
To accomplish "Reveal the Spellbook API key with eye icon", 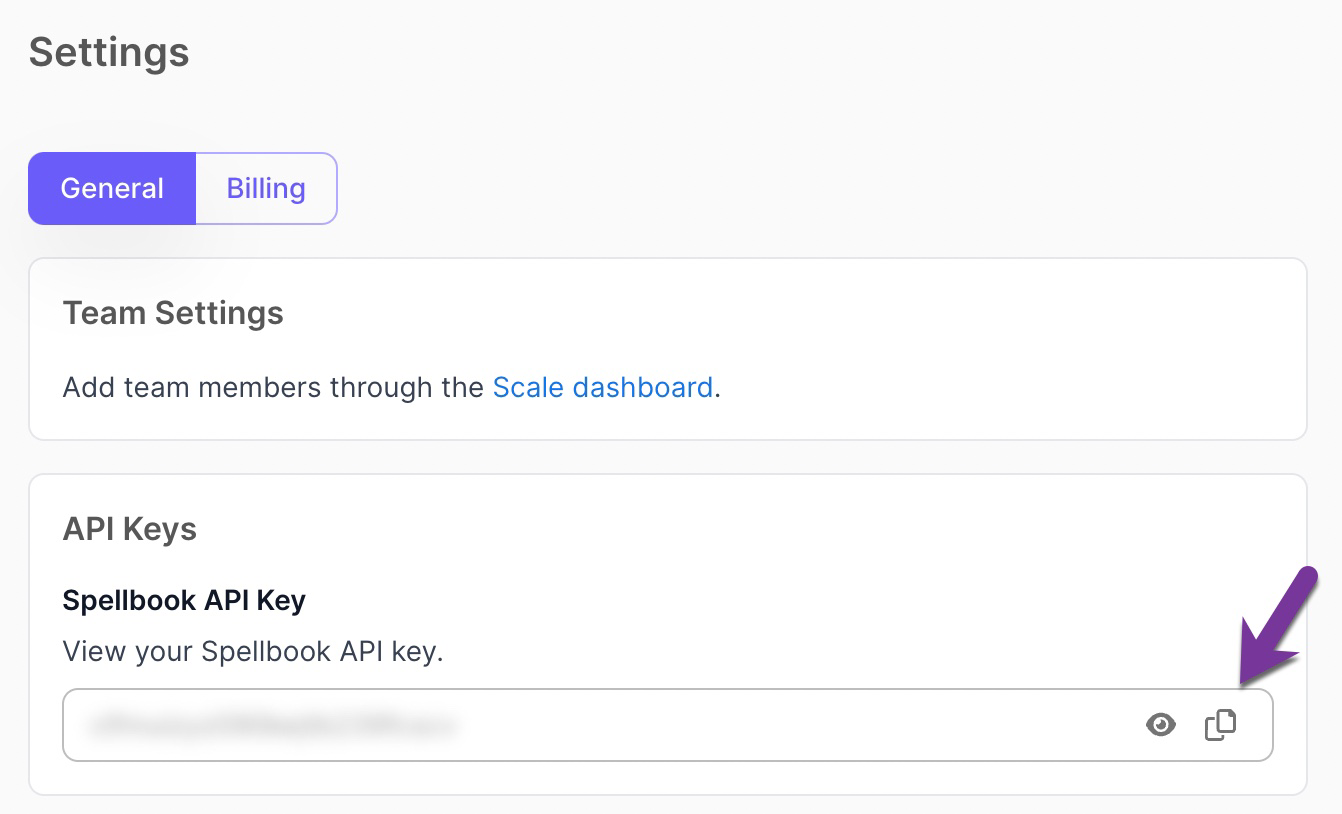I will pyautogui.click(x=1160, y=725).
